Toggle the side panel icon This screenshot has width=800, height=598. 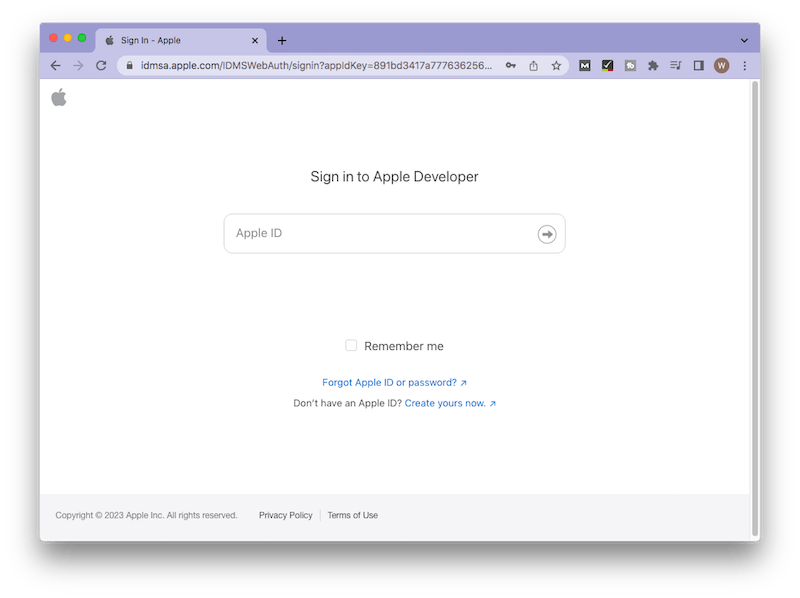698,65
